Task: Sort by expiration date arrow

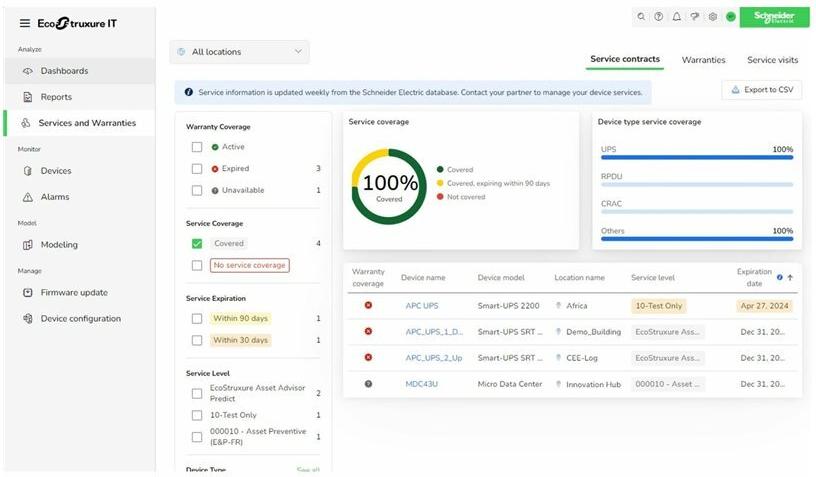Action: pyautogui.click(x=790, y=277)
